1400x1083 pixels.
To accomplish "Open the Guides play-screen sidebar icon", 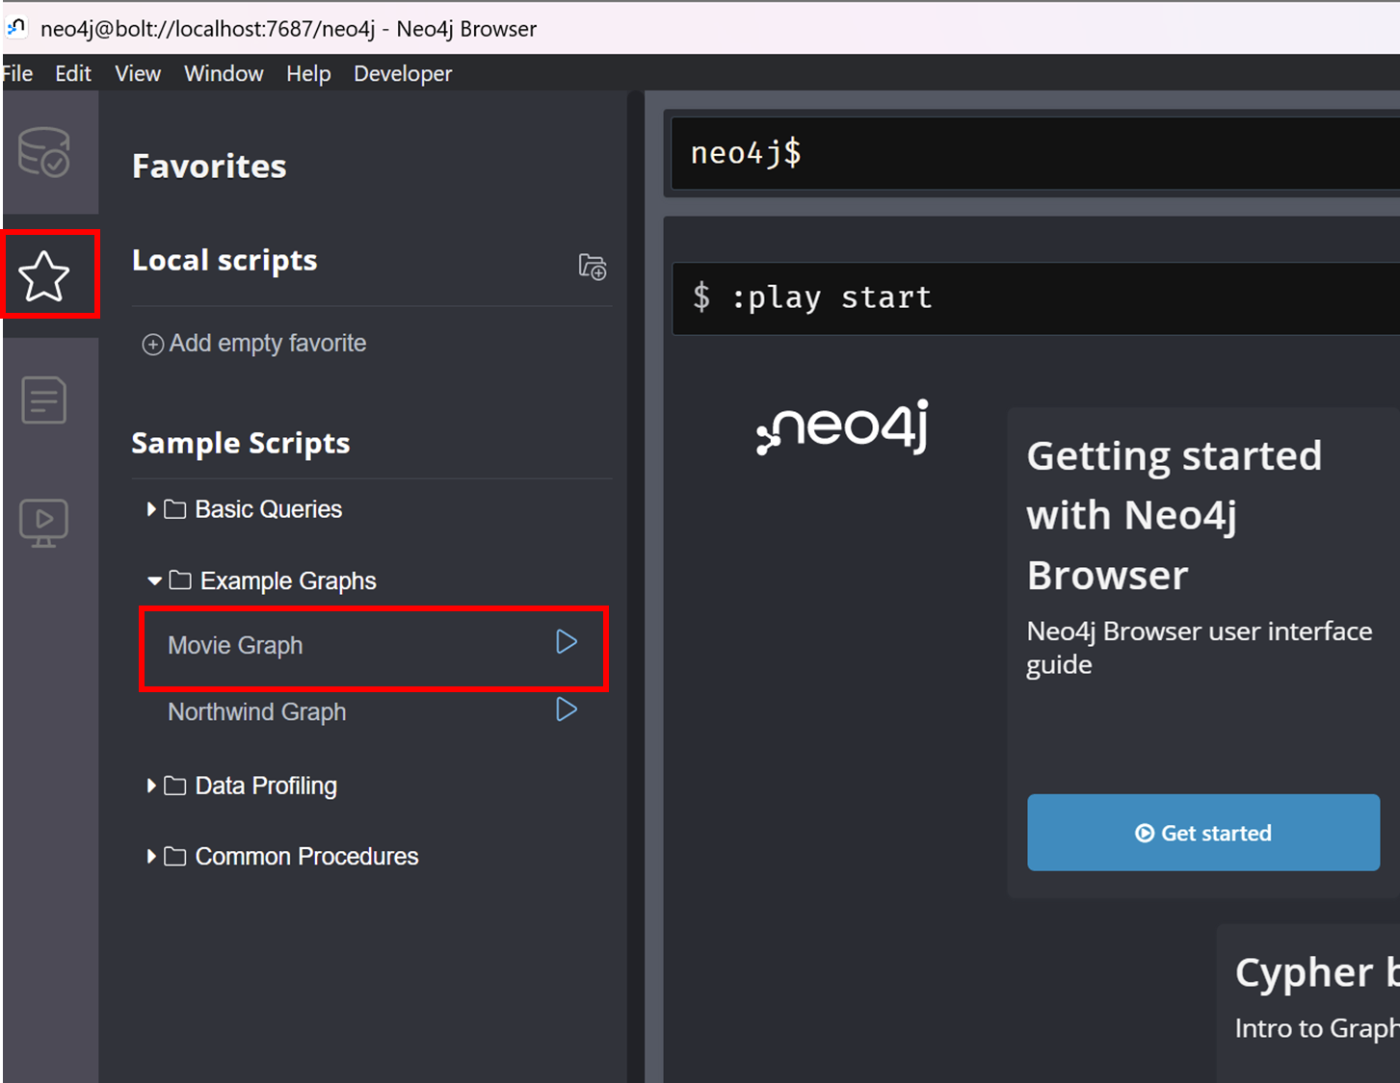I will tap(44, 523).
